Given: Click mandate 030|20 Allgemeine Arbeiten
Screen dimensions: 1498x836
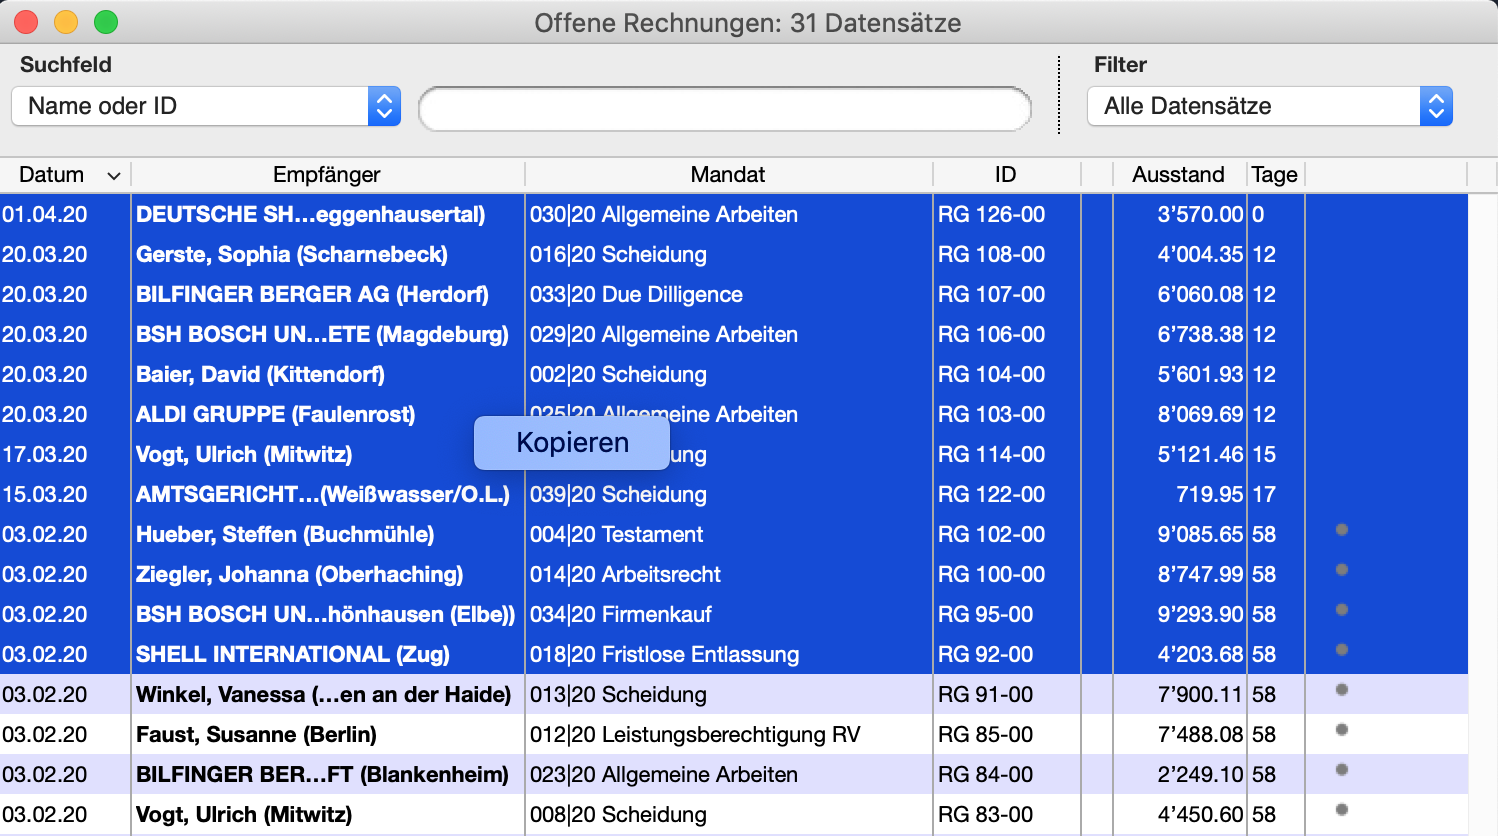Looking at the screenshot, I should click(x=664, y=215).
